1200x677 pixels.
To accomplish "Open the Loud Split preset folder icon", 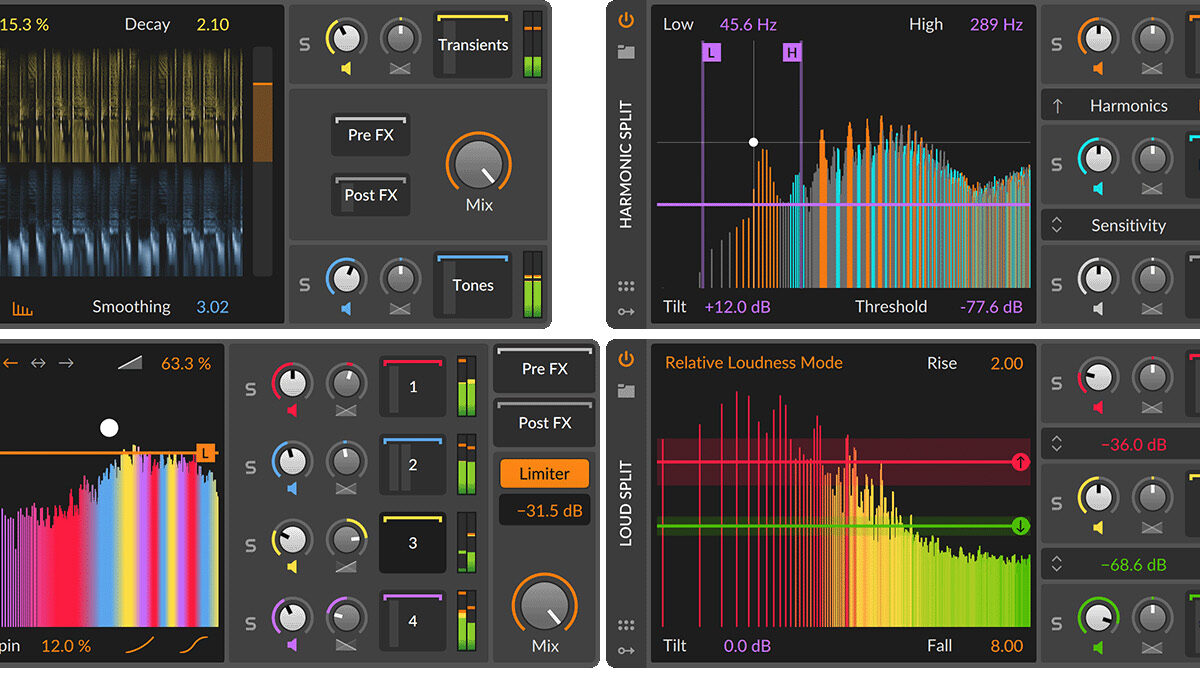I will pyautogui.click(x=626, y=391).
